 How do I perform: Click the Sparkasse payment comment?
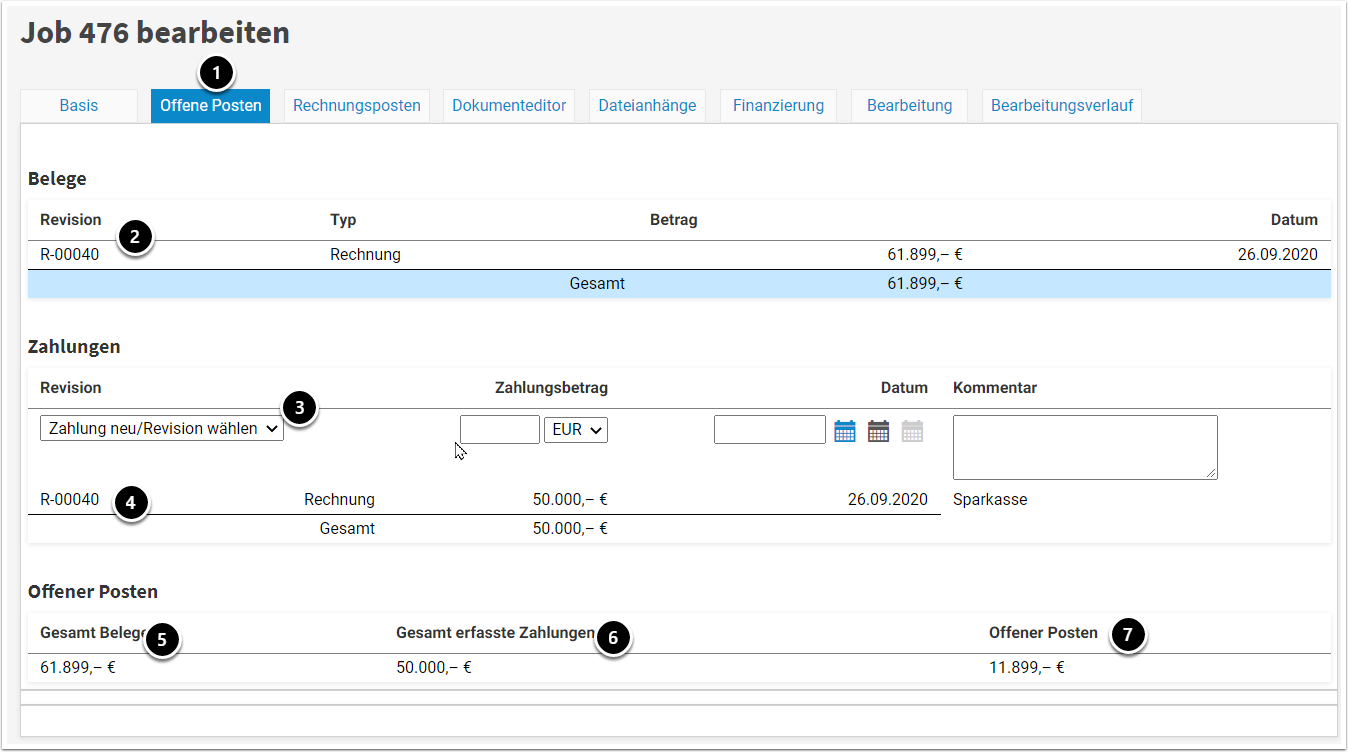990,499
